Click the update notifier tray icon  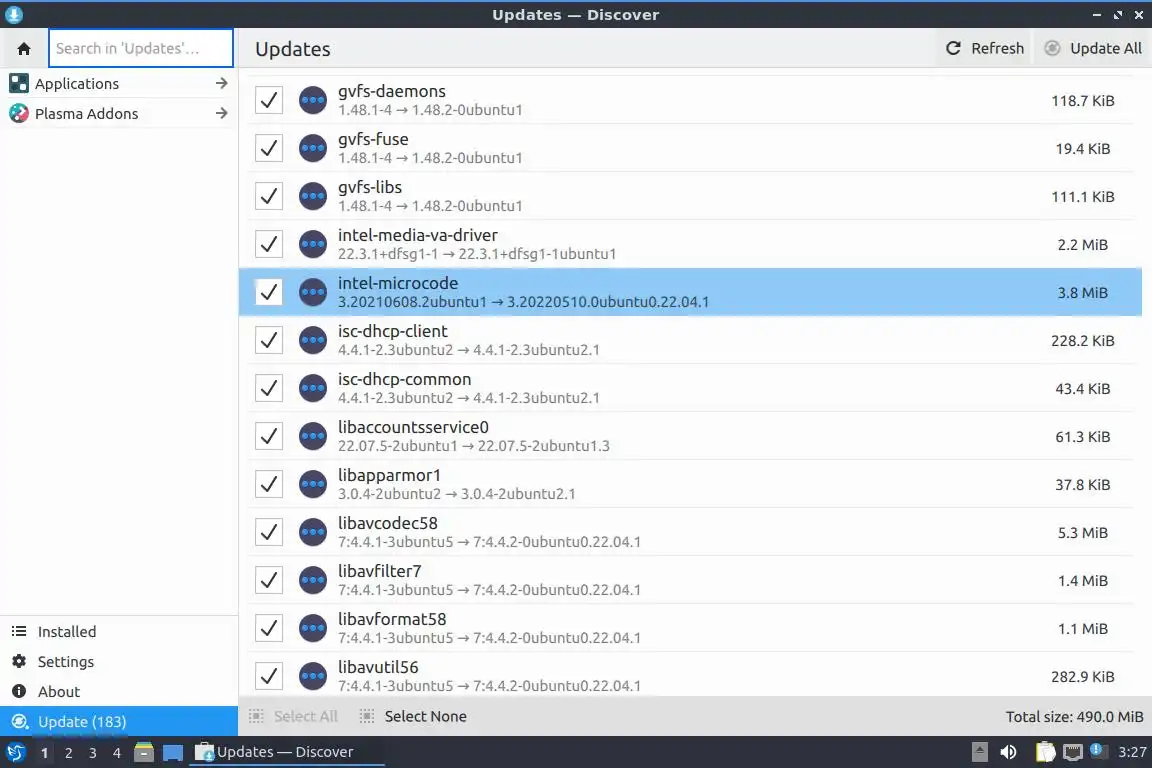pyautogui.click(x=1096, y=750)
